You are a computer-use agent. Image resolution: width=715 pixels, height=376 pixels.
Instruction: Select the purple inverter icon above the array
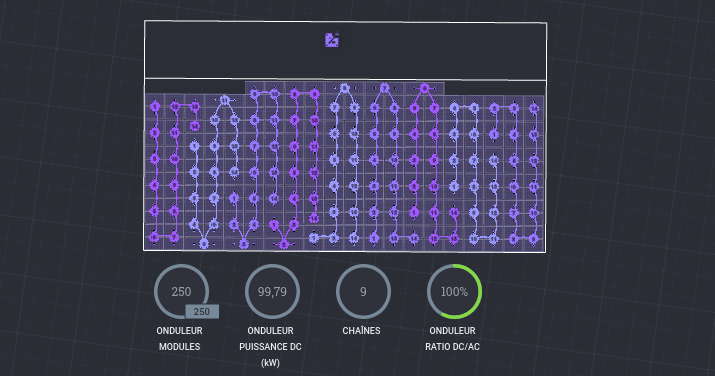332,40
